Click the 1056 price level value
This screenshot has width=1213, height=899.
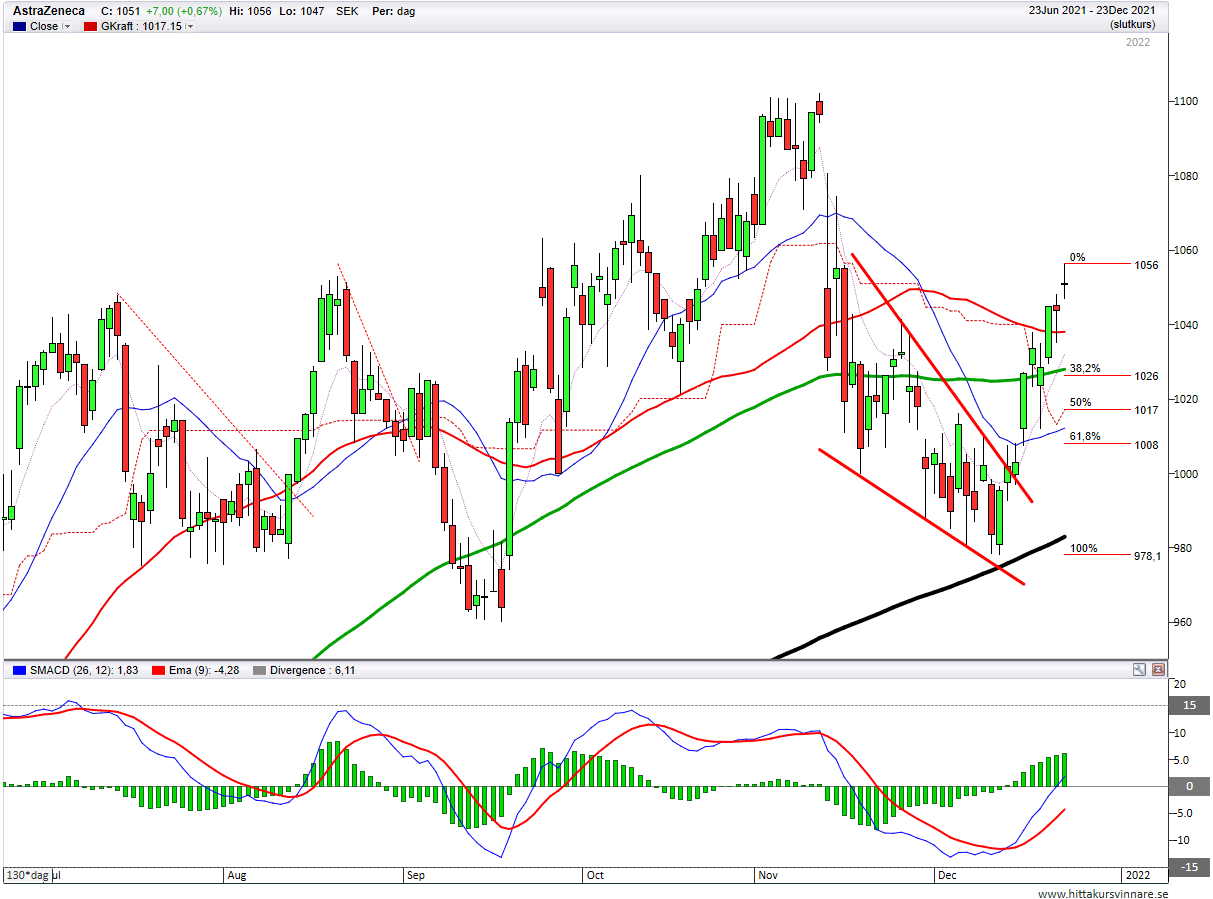pyautogui.click(x=1147, y=265)
